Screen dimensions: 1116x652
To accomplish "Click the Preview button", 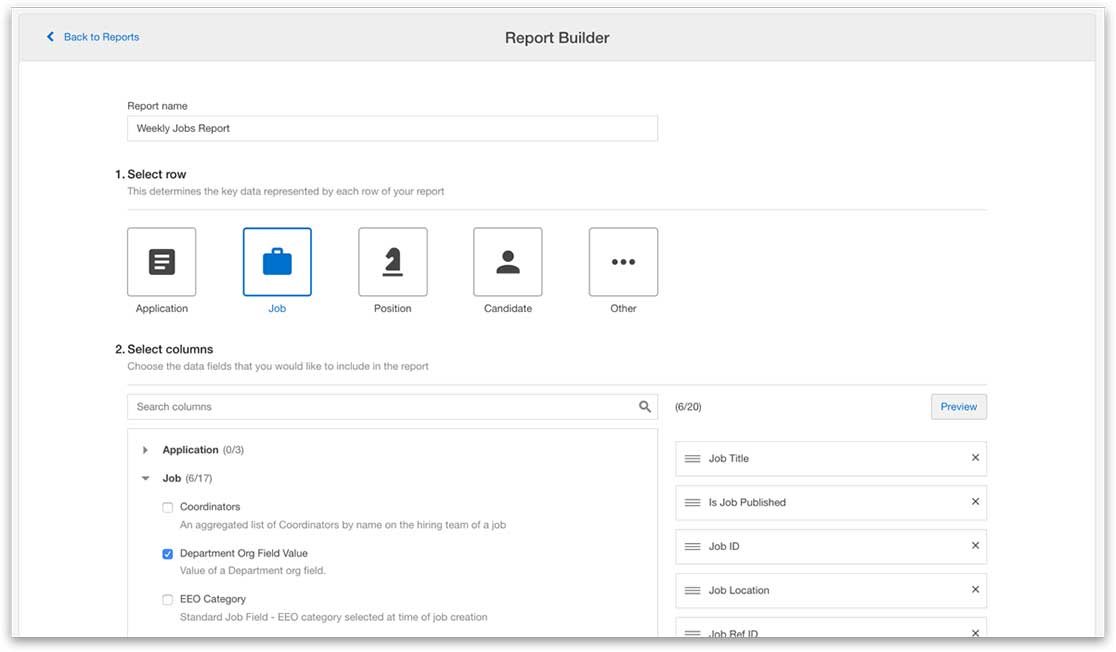I will coord(958,407).
